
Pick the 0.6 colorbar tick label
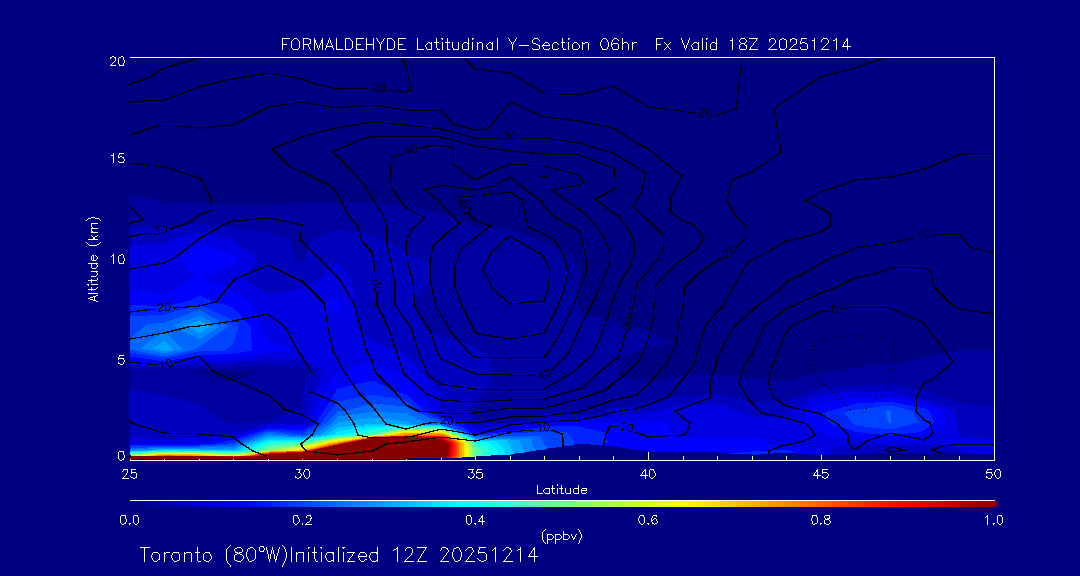pos(648,520)
